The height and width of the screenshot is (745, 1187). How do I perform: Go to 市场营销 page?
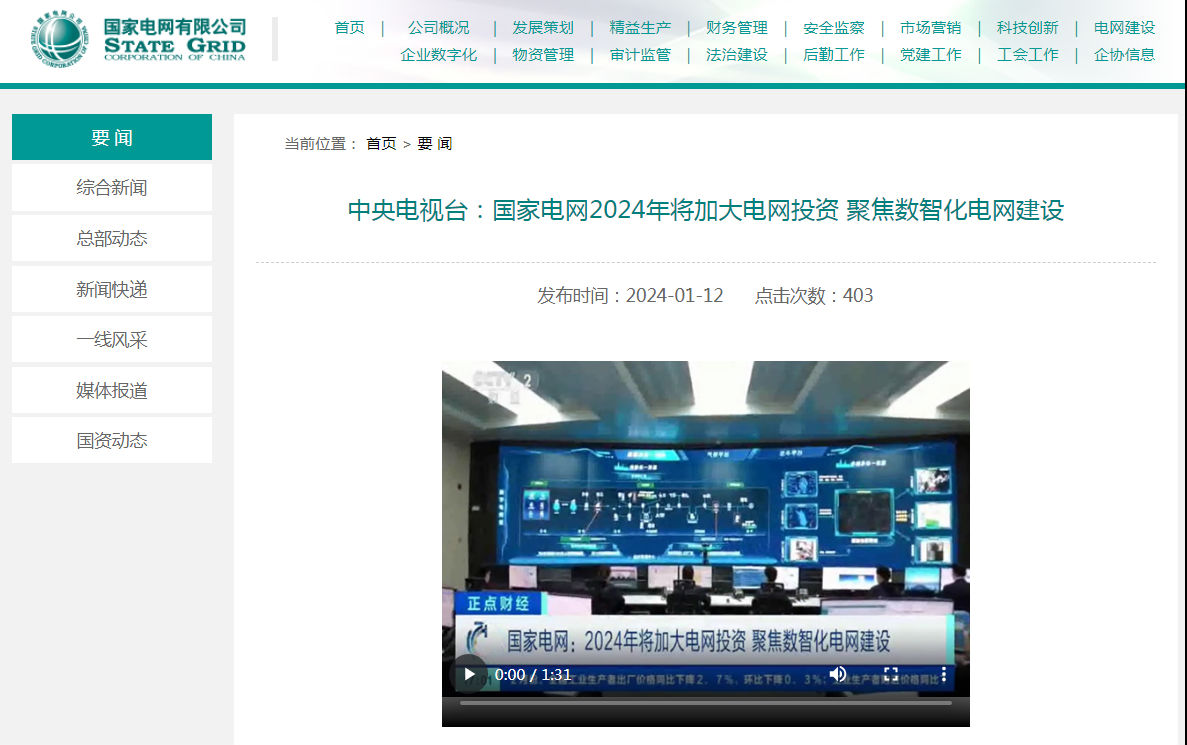point(930,28)
